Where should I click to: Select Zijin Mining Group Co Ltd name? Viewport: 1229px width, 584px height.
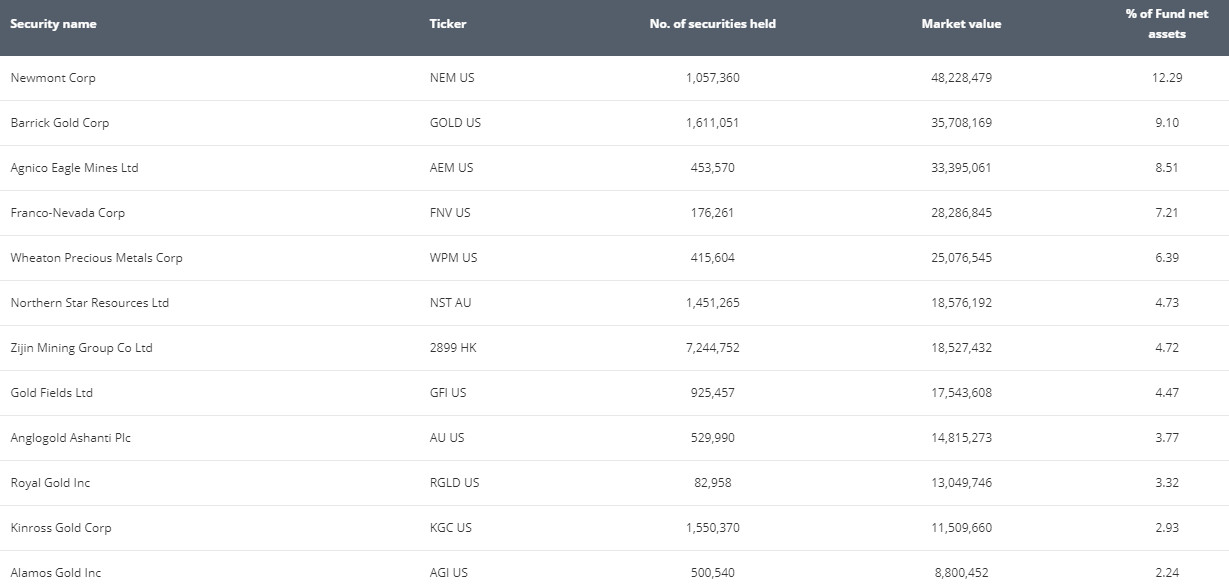click(81, 348)
